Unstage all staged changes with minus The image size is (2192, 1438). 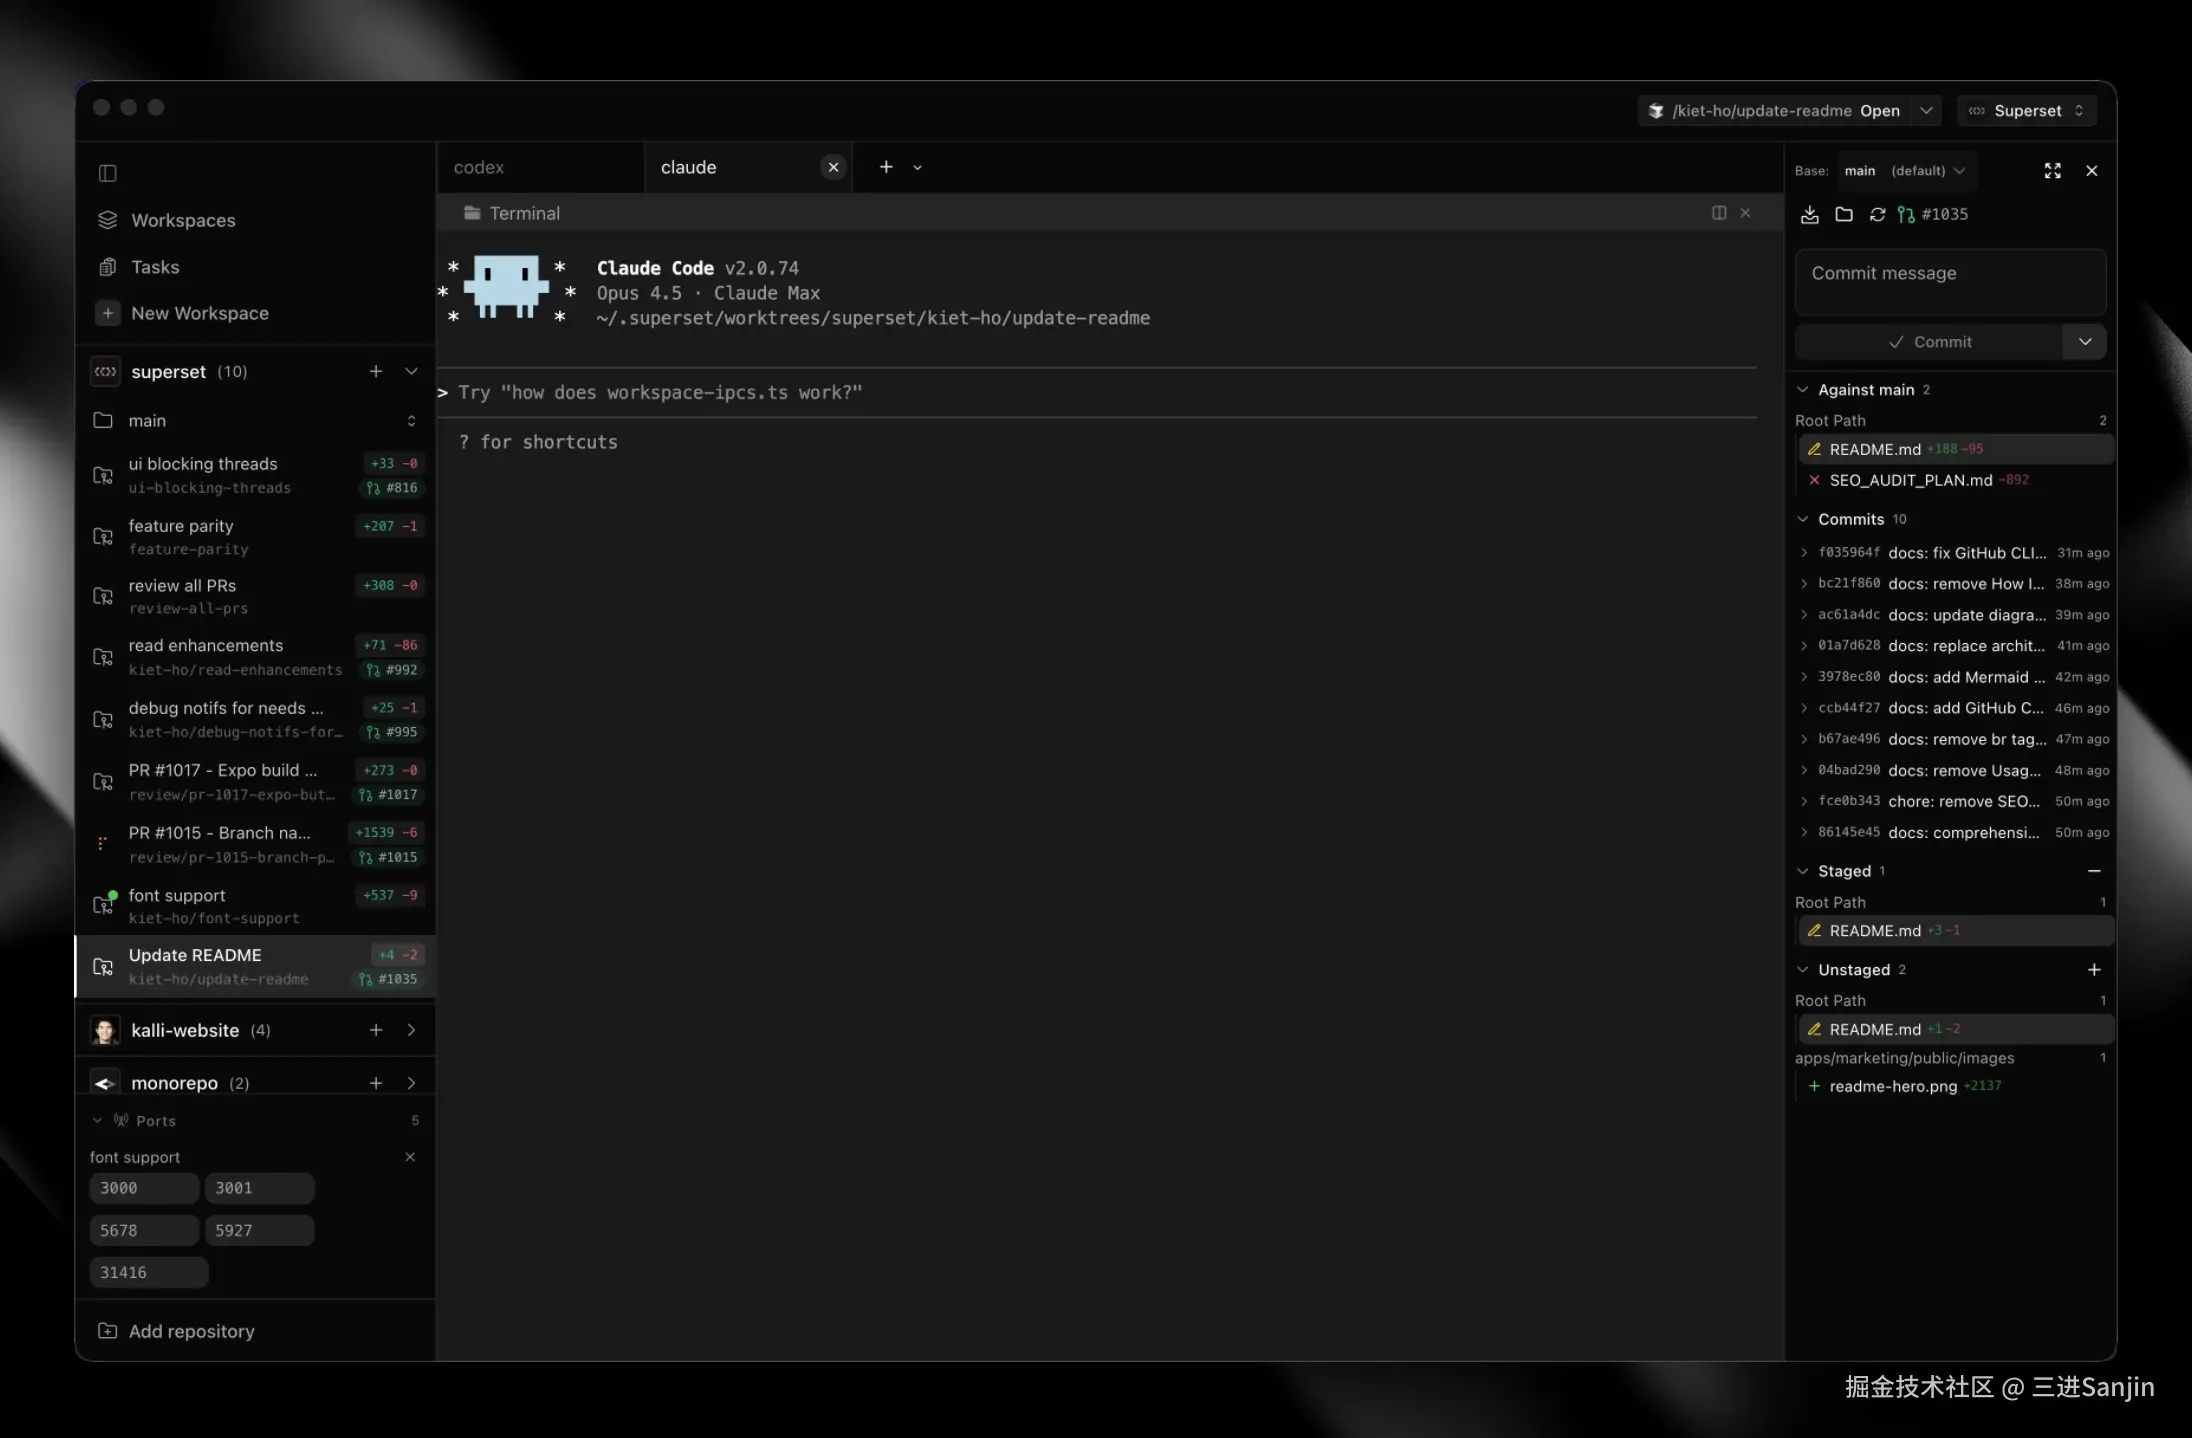coord(2093,871)
